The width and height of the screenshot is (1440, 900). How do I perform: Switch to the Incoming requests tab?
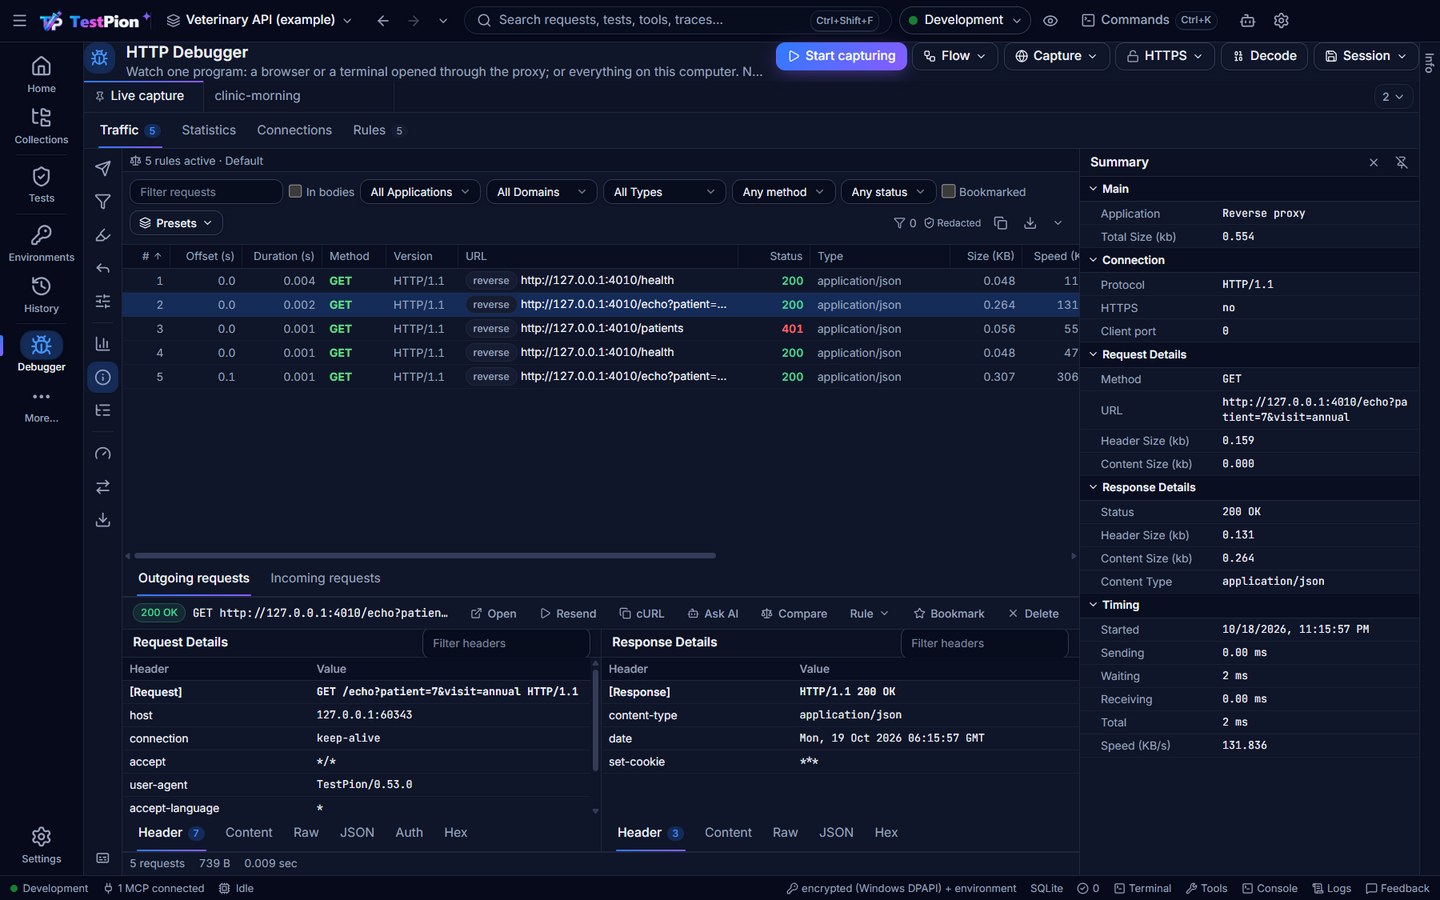[325, 578]
